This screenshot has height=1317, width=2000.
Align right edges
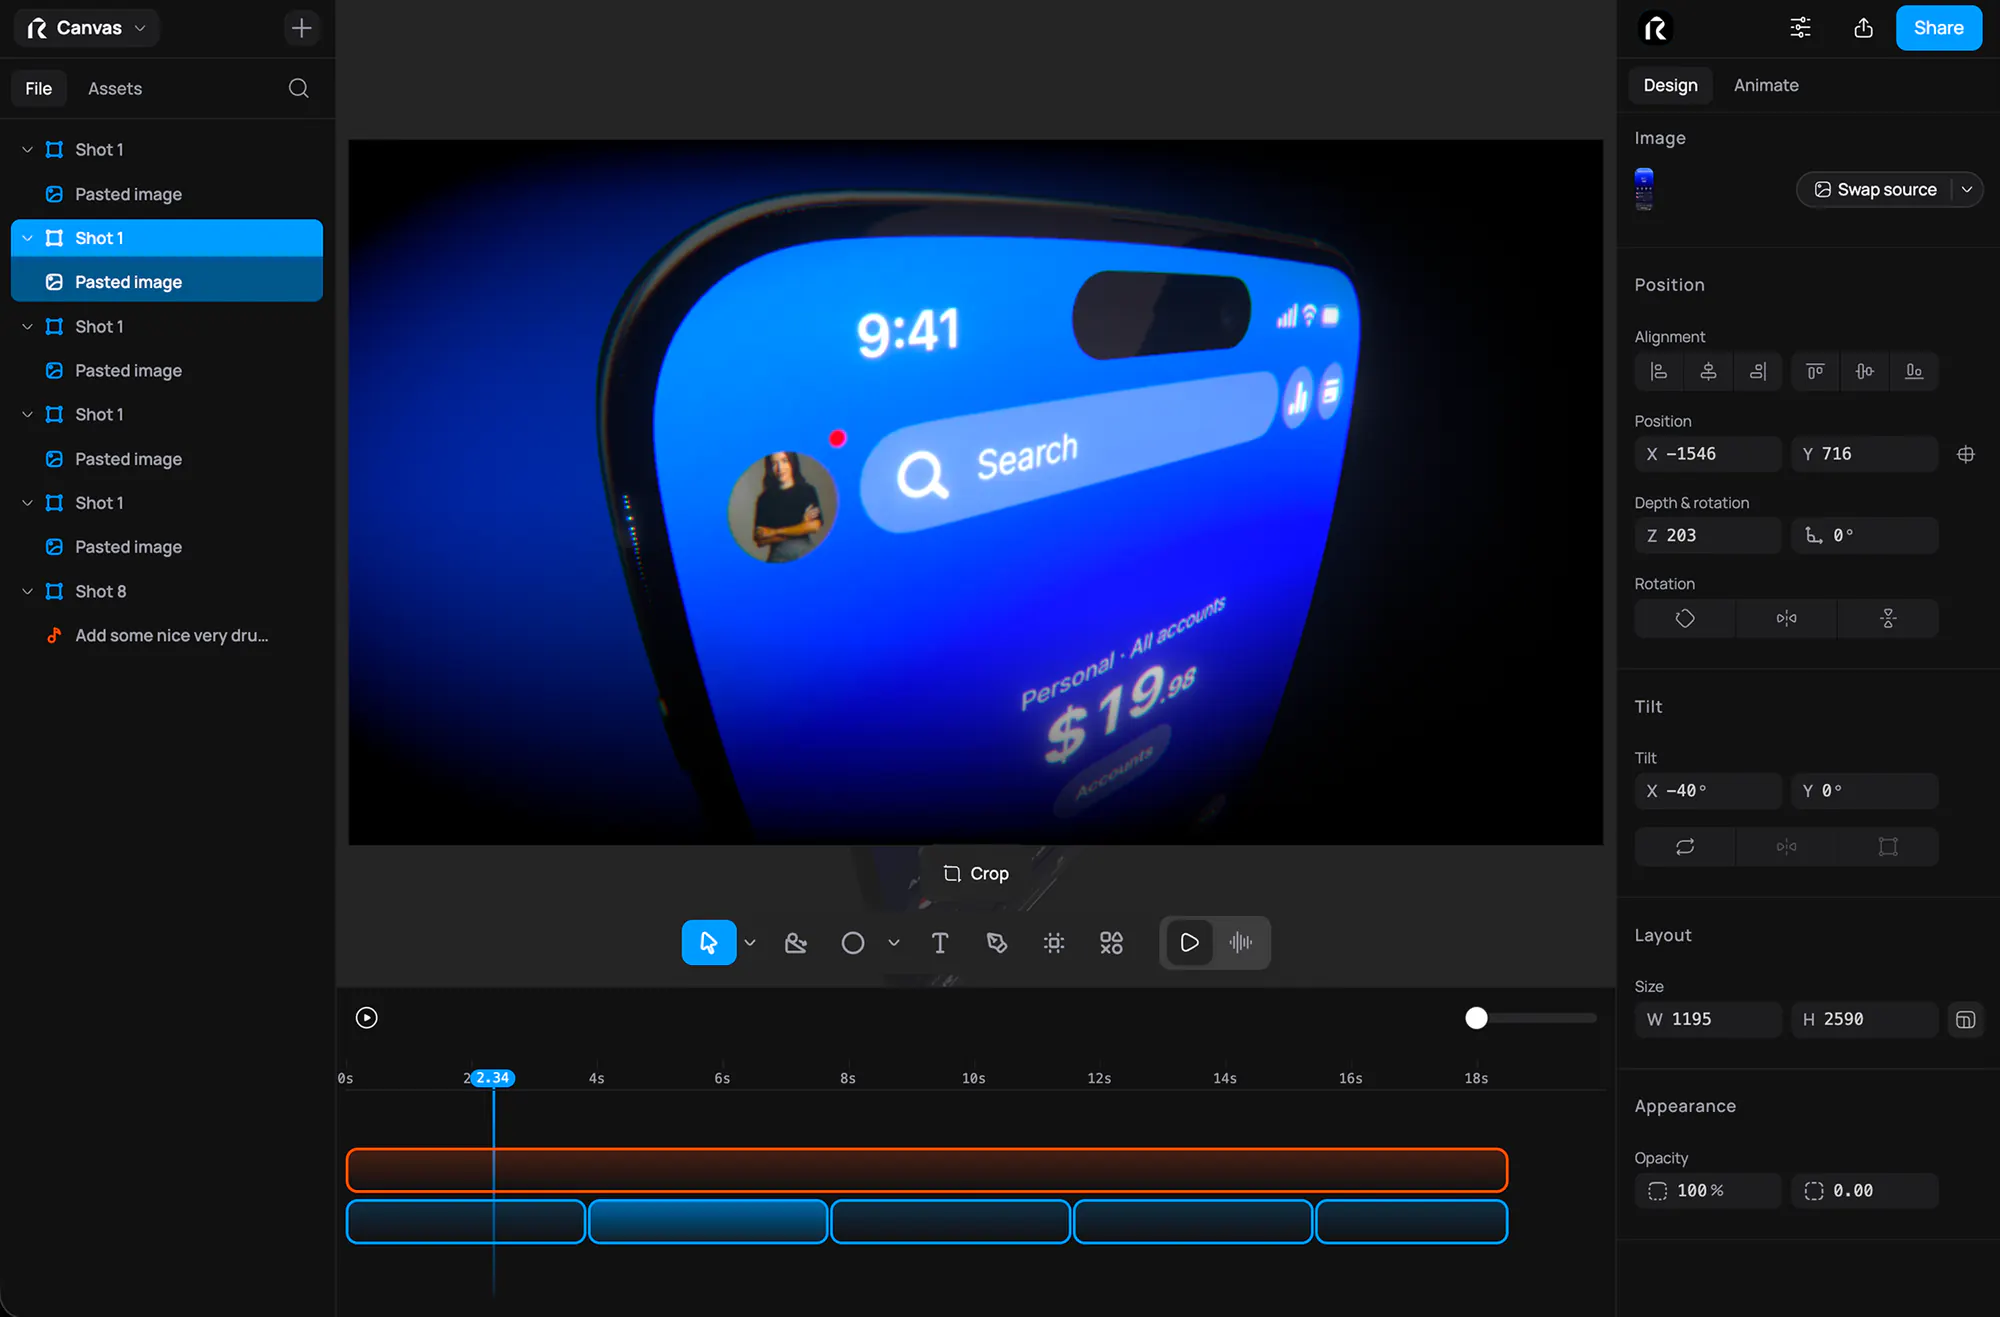tap(1758, 372)
